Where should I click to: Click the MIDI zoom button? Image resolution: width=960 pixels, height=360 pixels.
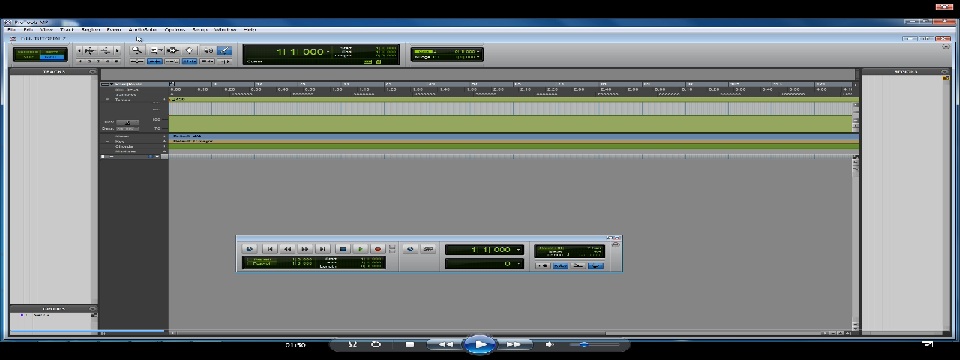point(105,51)
